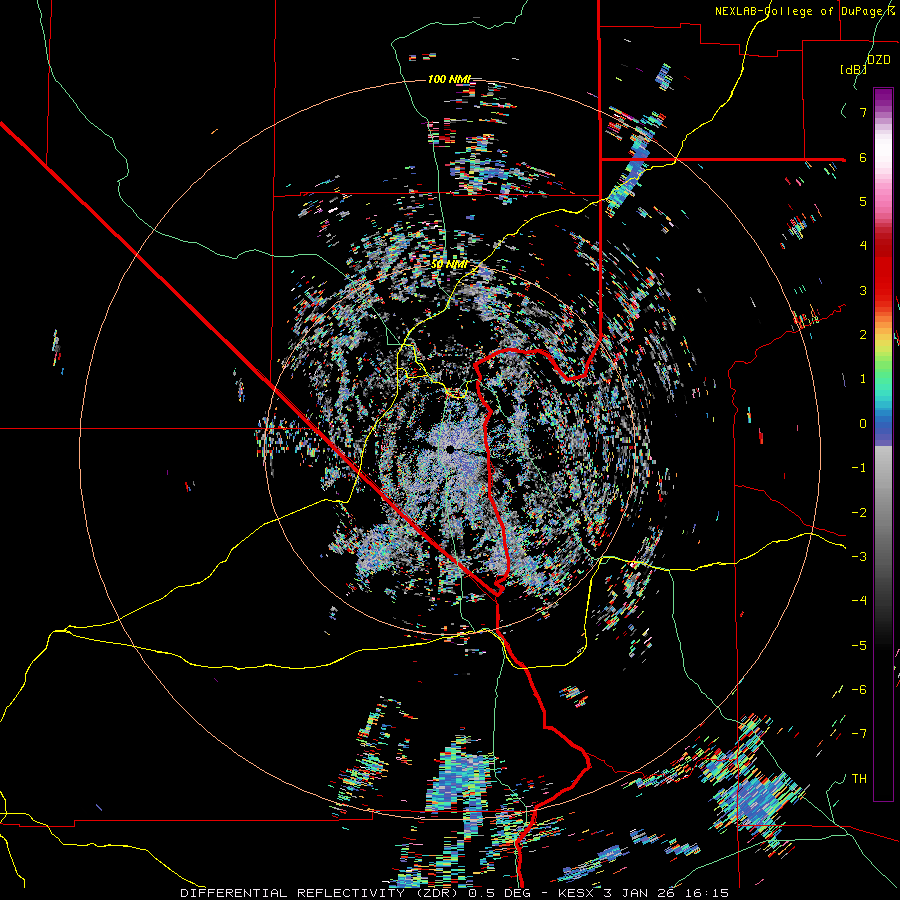The width and height of the screenshot is (900, 900).
Task: Click the red section of the color bar
Action: [x=883, y=270]
